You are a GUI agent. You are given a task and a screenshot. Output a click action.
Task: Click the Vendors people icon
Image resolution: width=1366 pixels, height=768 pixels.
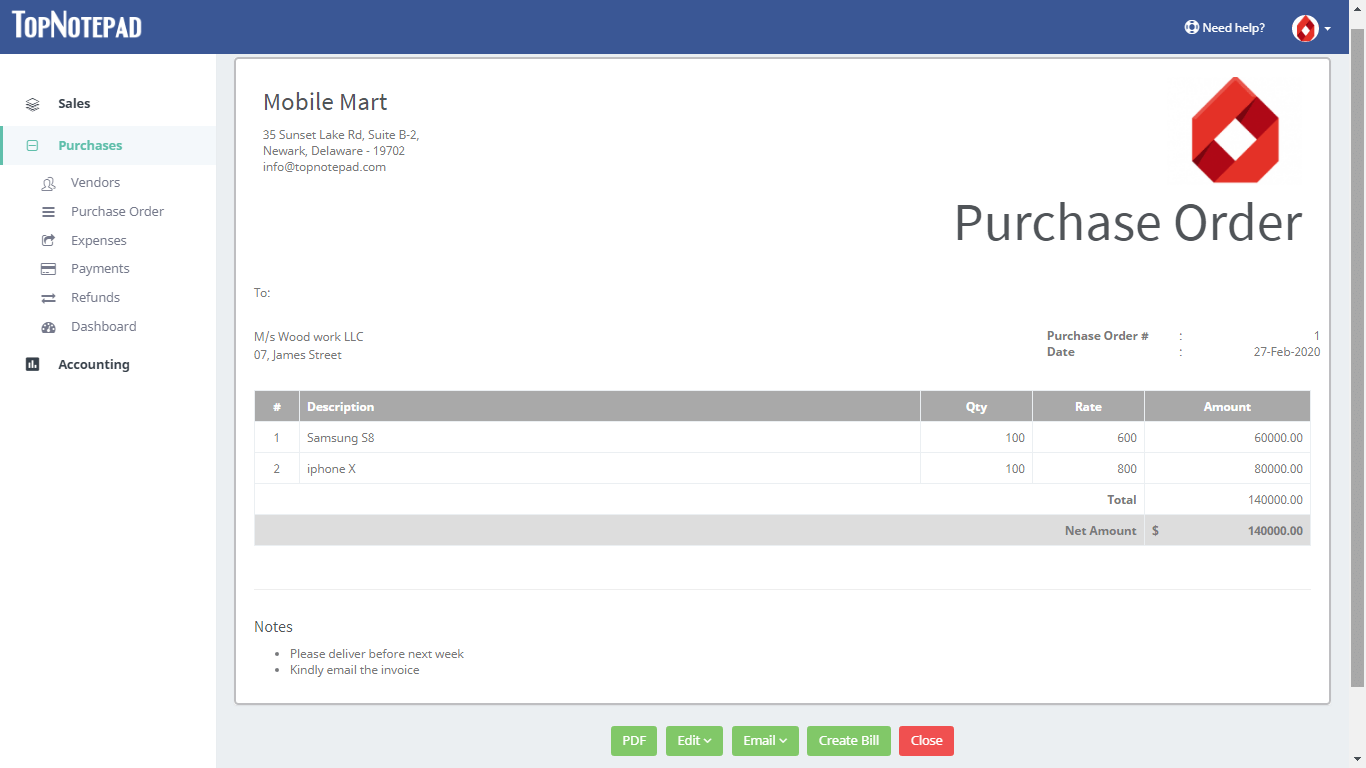[x=48, y=183]
